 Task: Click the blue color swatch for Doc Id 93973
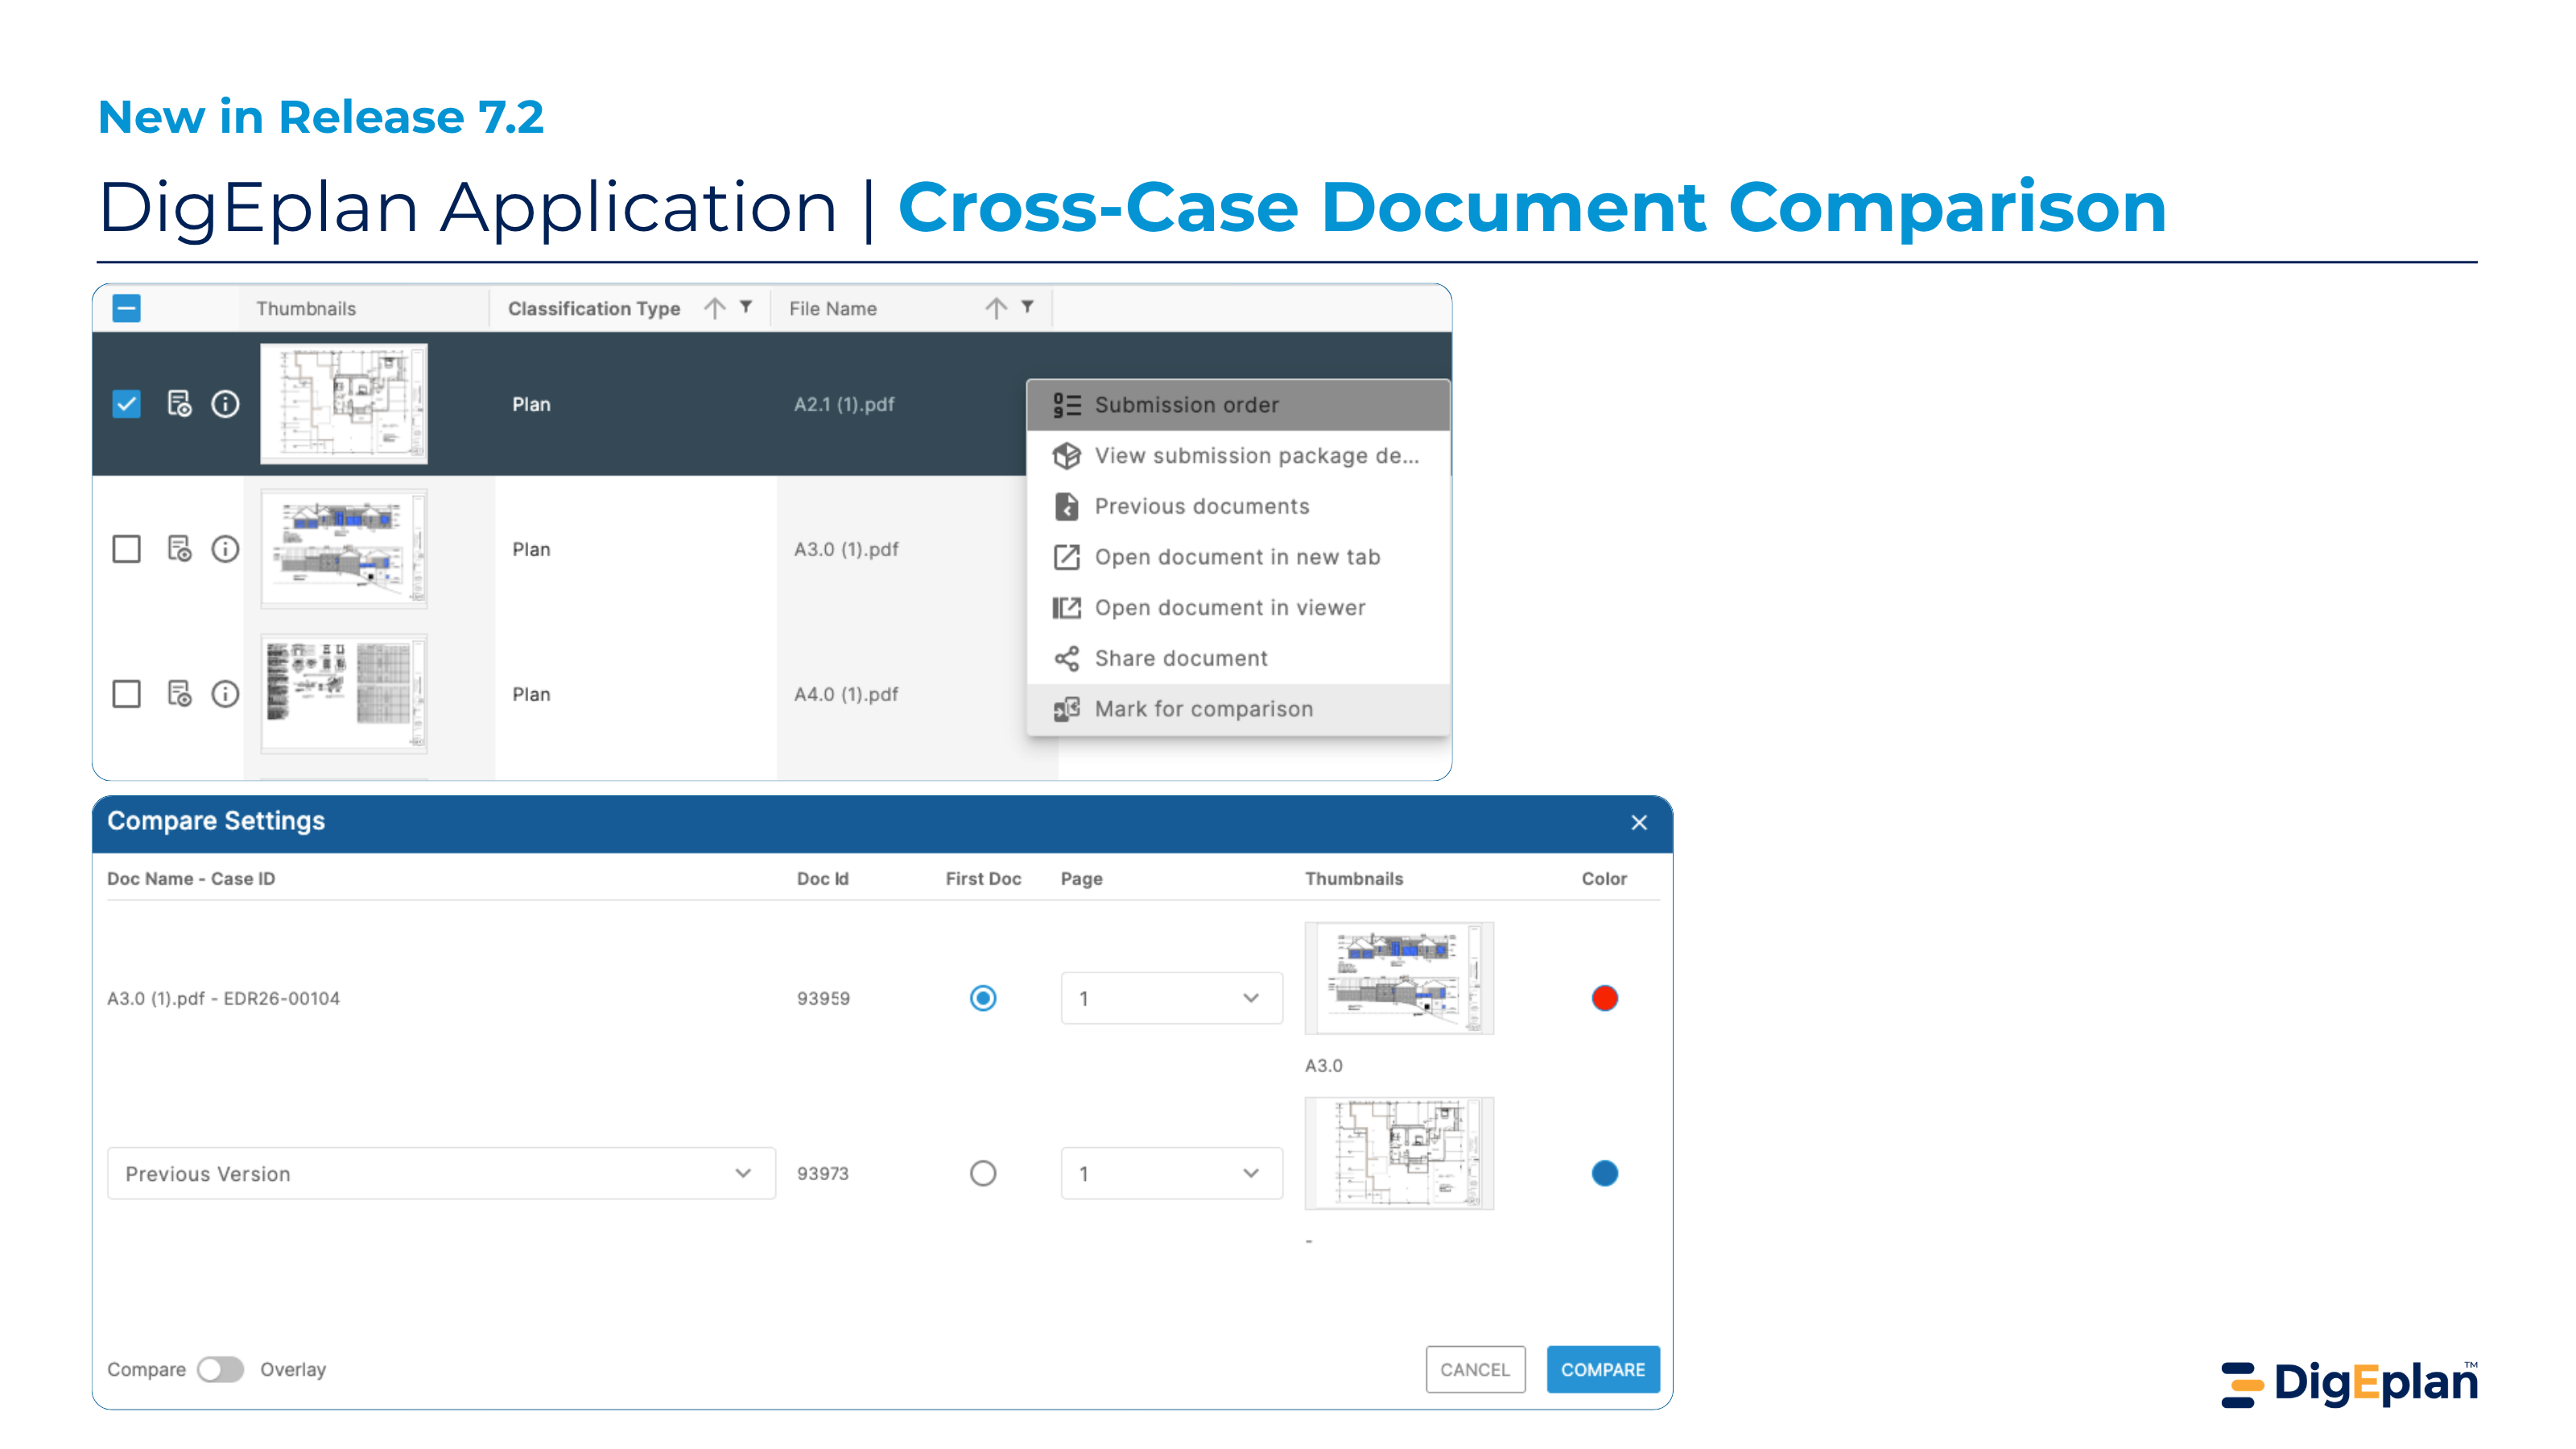1605,1173
